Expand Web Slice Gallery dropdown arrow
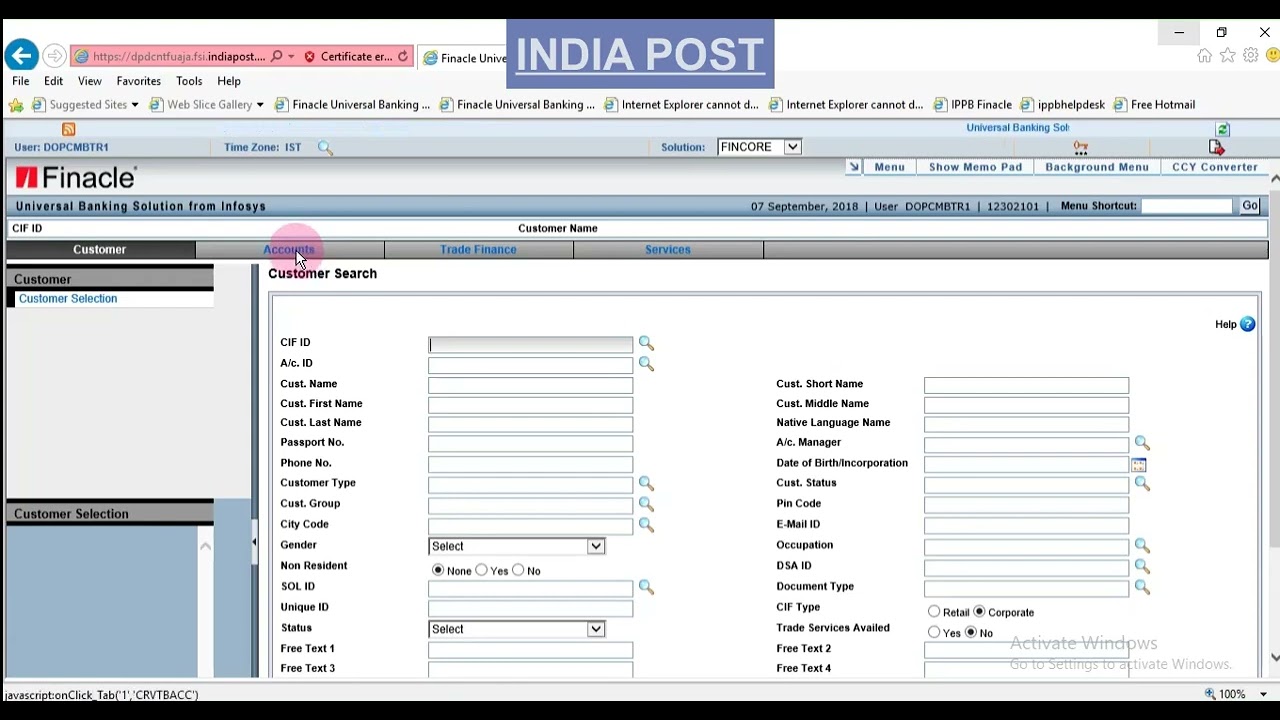Viewport: 1280px width, 720px height. tap(260, 105)
